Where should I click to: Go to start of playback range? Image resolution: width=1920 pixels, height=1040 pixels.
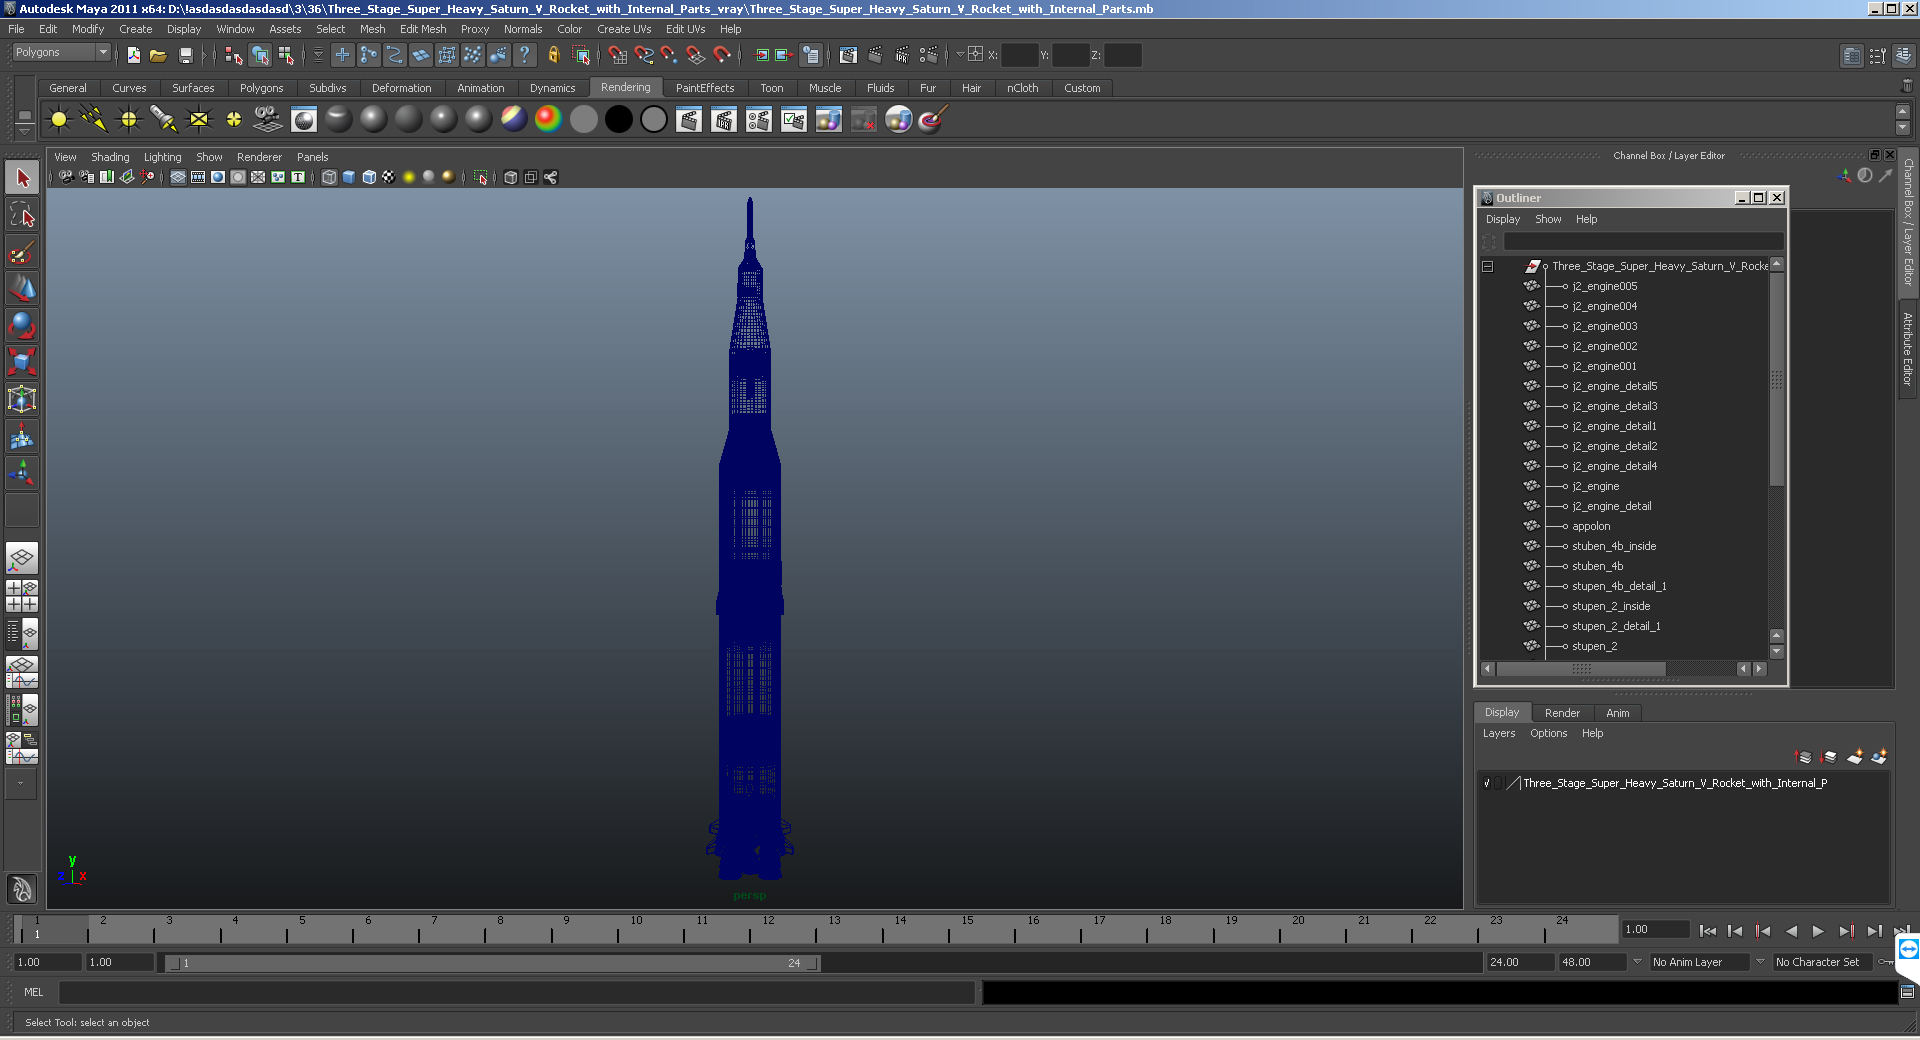pyautogui.click(x=1708, y=931)
